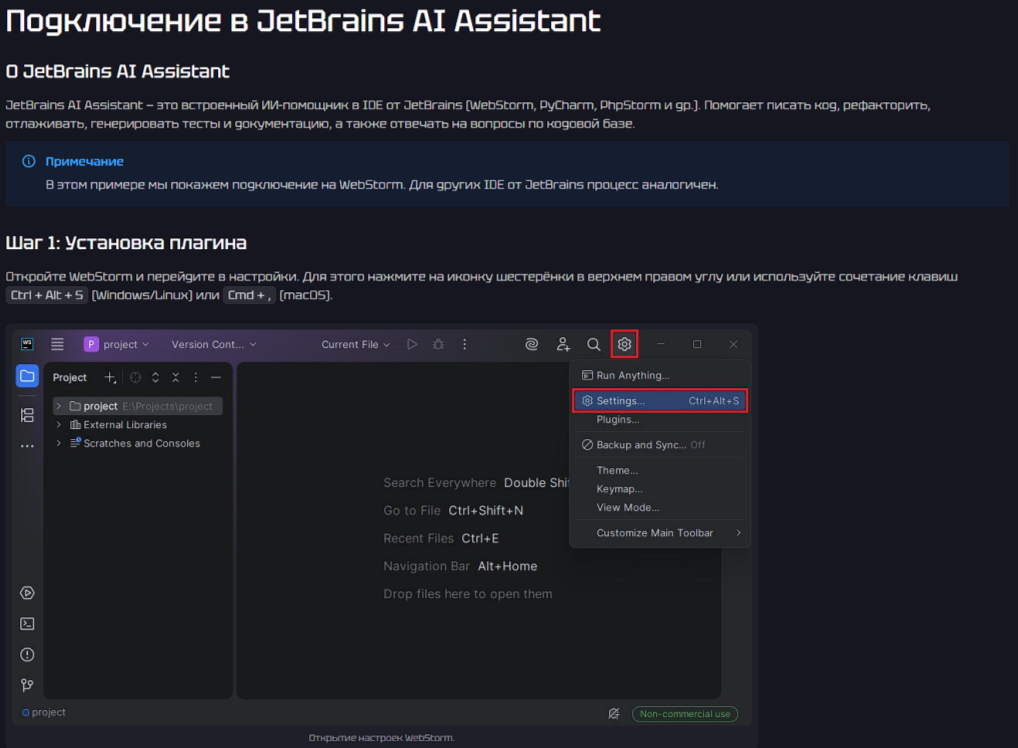Toggle Backup and Sync currently Off
The height and width of the screenshot is (748, 1018).
point(650,445)
